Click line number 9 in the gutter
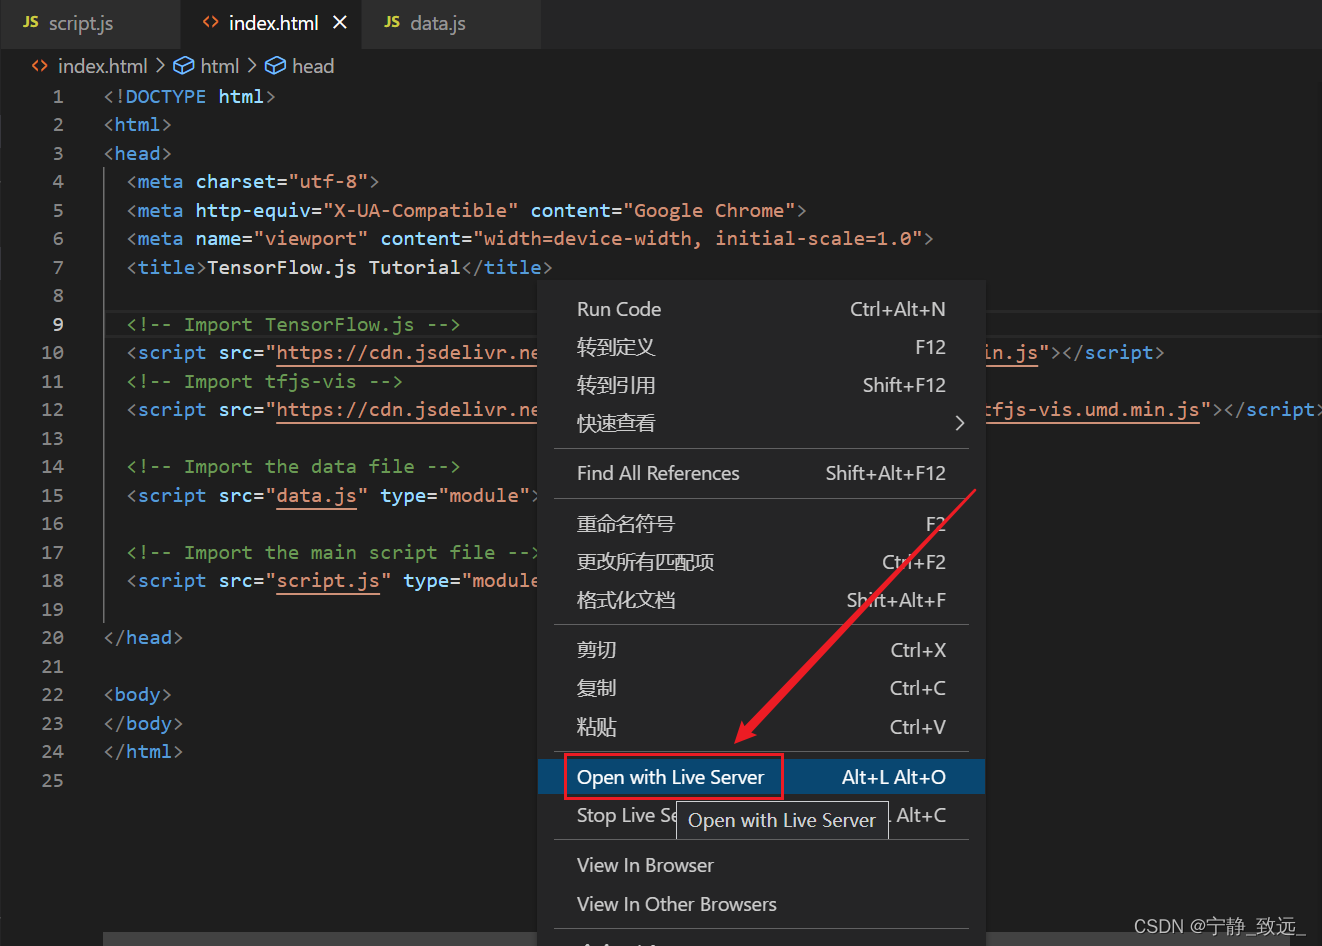Viewport: 1322px width, 946px height. click(x=58, y=324)
